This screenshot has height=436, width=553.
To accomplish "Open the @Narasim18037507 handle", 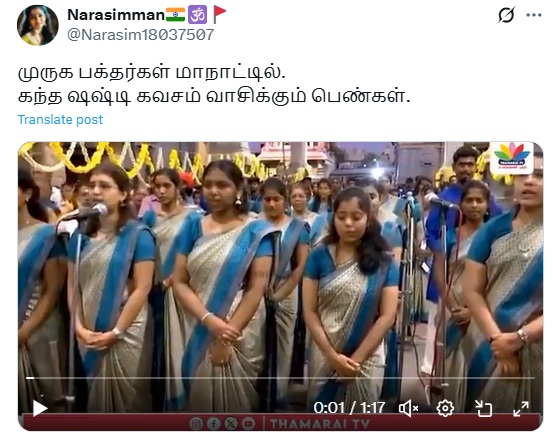I will (x=140, y=35).
